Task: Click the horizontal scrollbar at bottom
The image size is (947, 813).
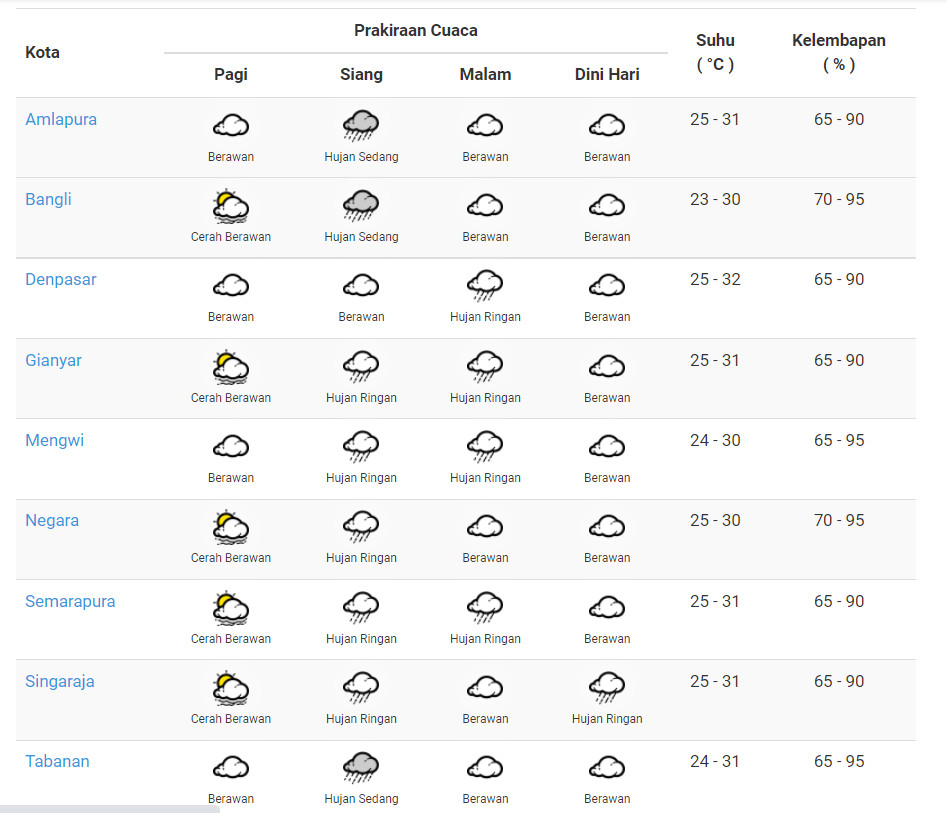Action: tap(110, 809)
